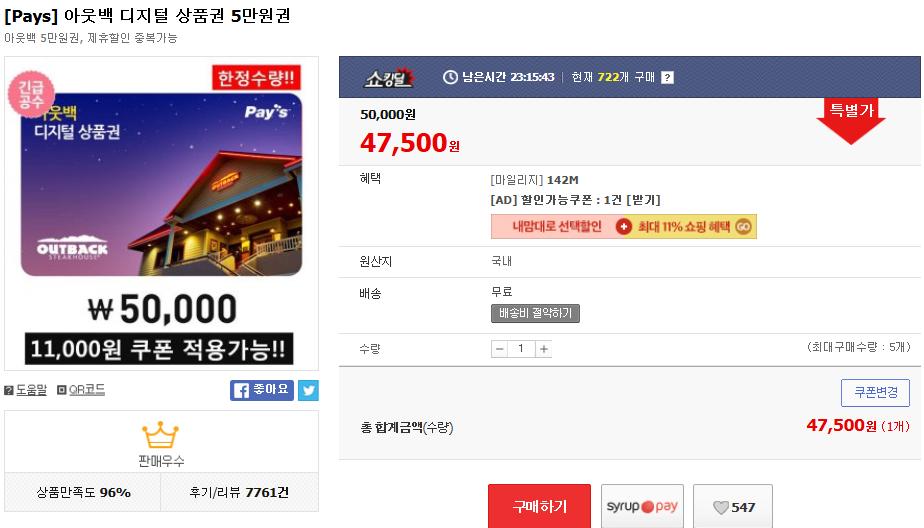Click the heart wishlist button showing 547
This screenshot has width=924, height=528.
click(x=732, y=507)
